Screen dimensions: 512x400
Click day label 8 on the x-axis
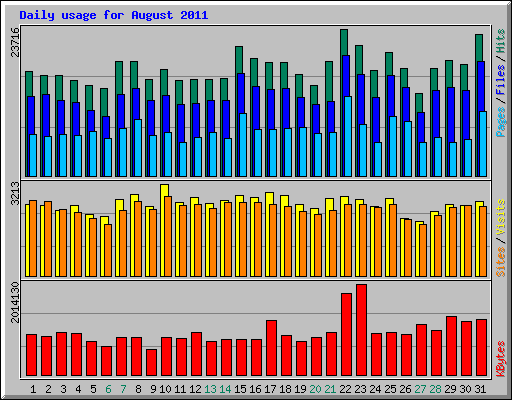(x=138, y=389)
